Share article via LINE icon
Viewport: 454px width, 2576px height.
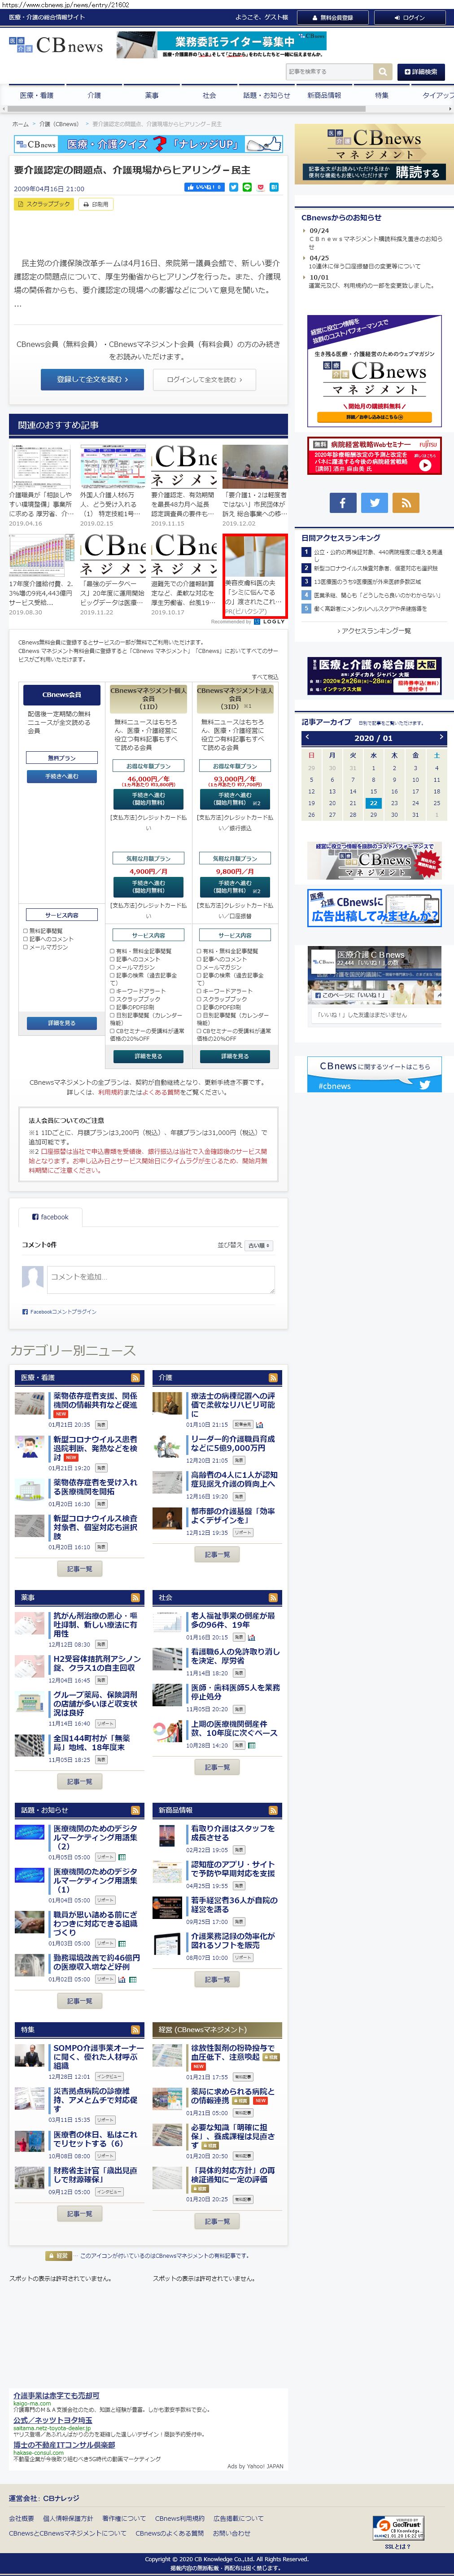click(247, 187)
